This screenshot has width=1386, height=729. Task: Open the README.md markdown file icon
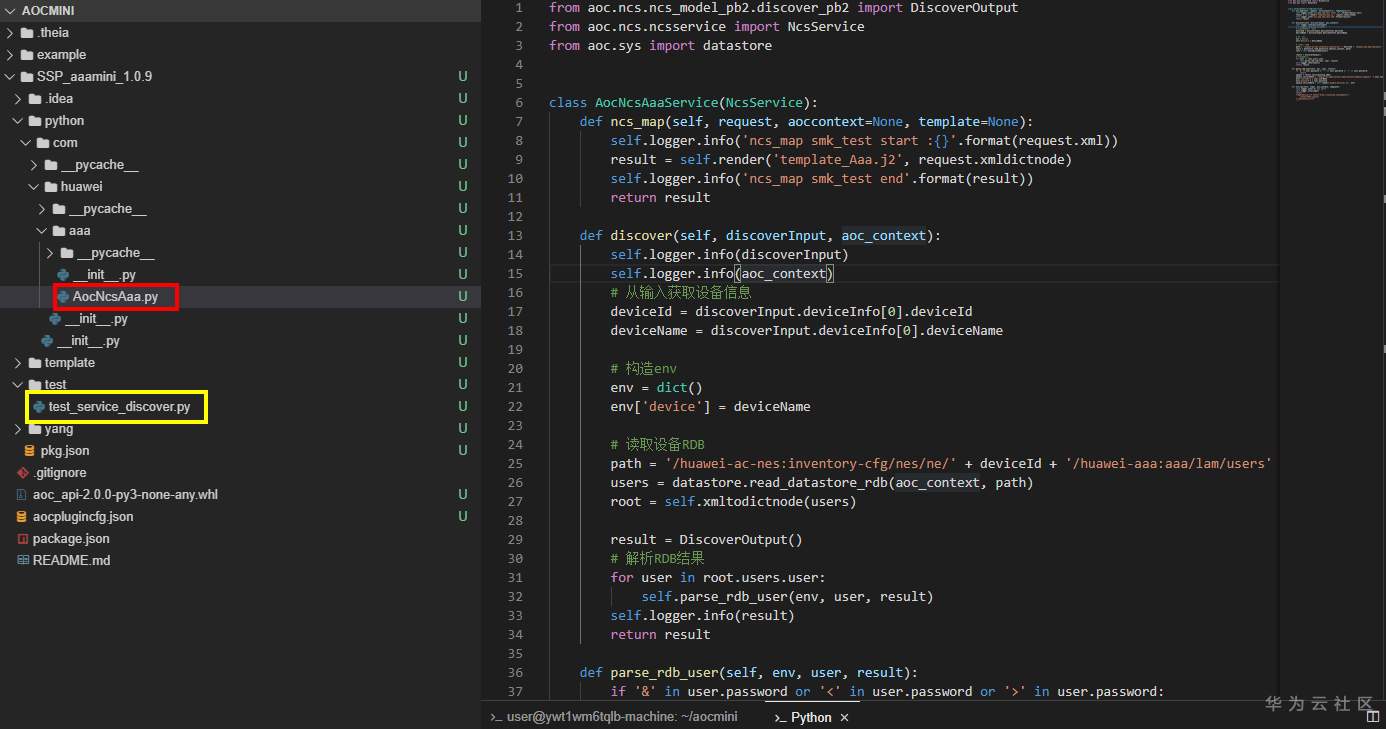23,561
